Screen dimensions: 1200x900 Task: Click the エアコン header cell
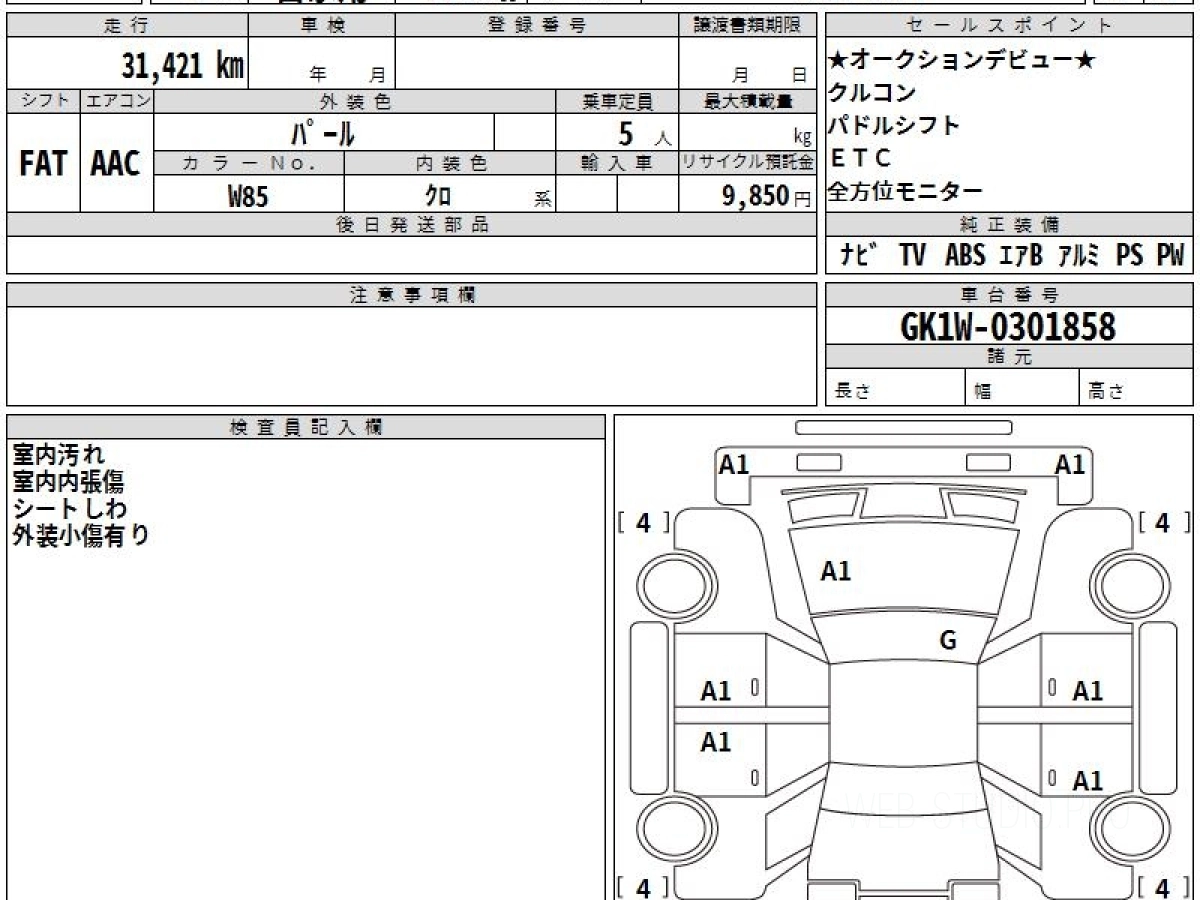117,101
